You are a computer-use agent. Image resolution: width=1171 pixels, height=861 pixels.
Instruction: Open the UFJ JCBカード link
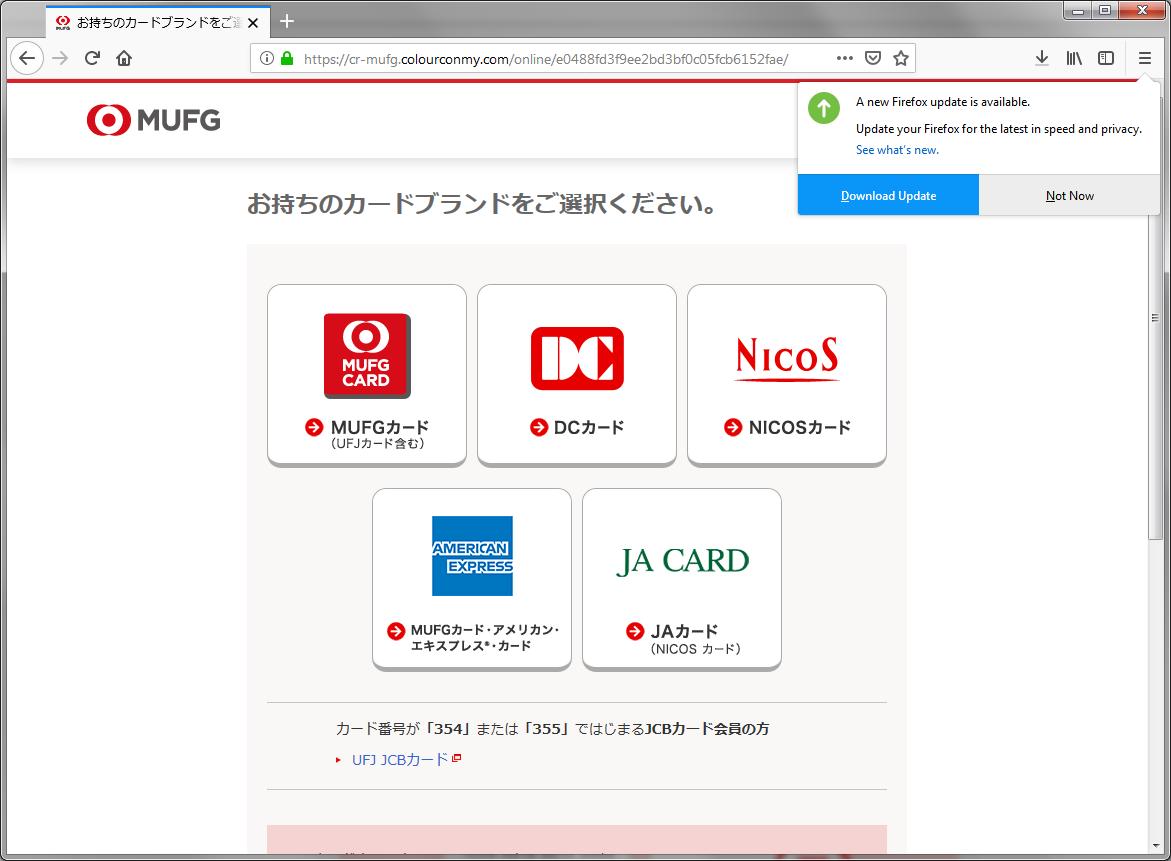pos(400,759)
